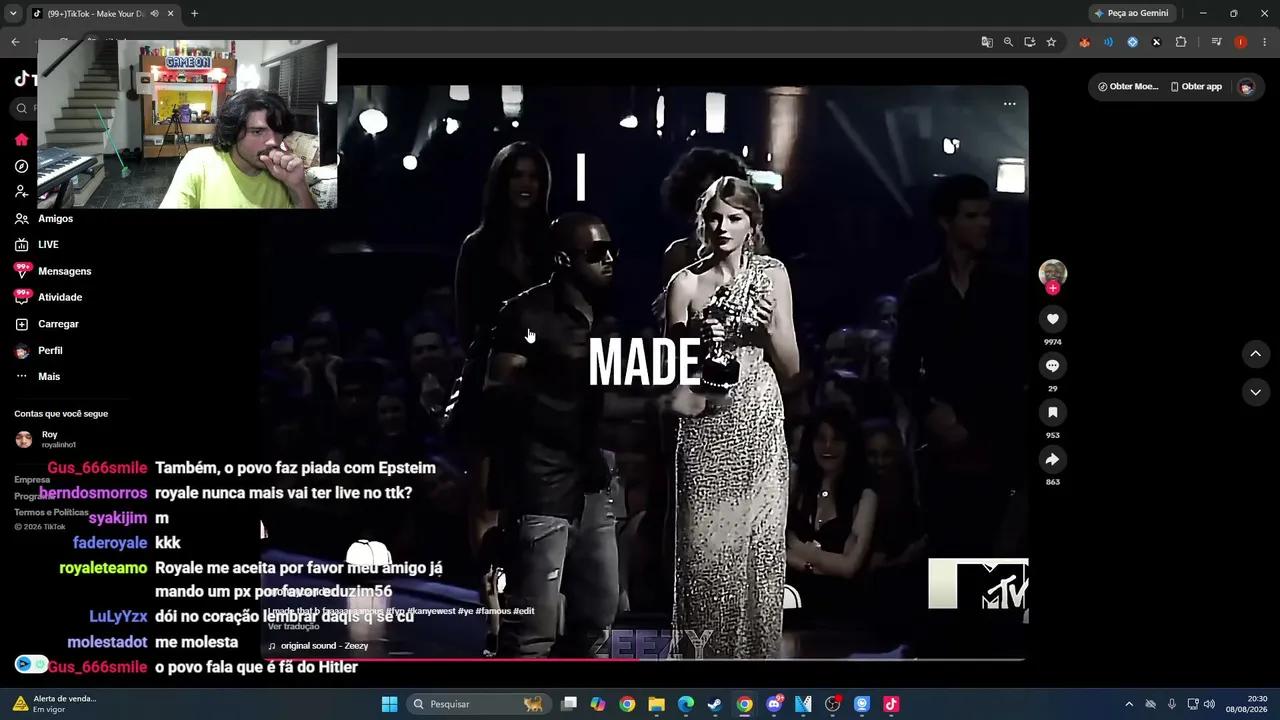The width and height of the screenshot is (1280, 720).
Task: Close the TikTok tab
Action: click(170, 13)
